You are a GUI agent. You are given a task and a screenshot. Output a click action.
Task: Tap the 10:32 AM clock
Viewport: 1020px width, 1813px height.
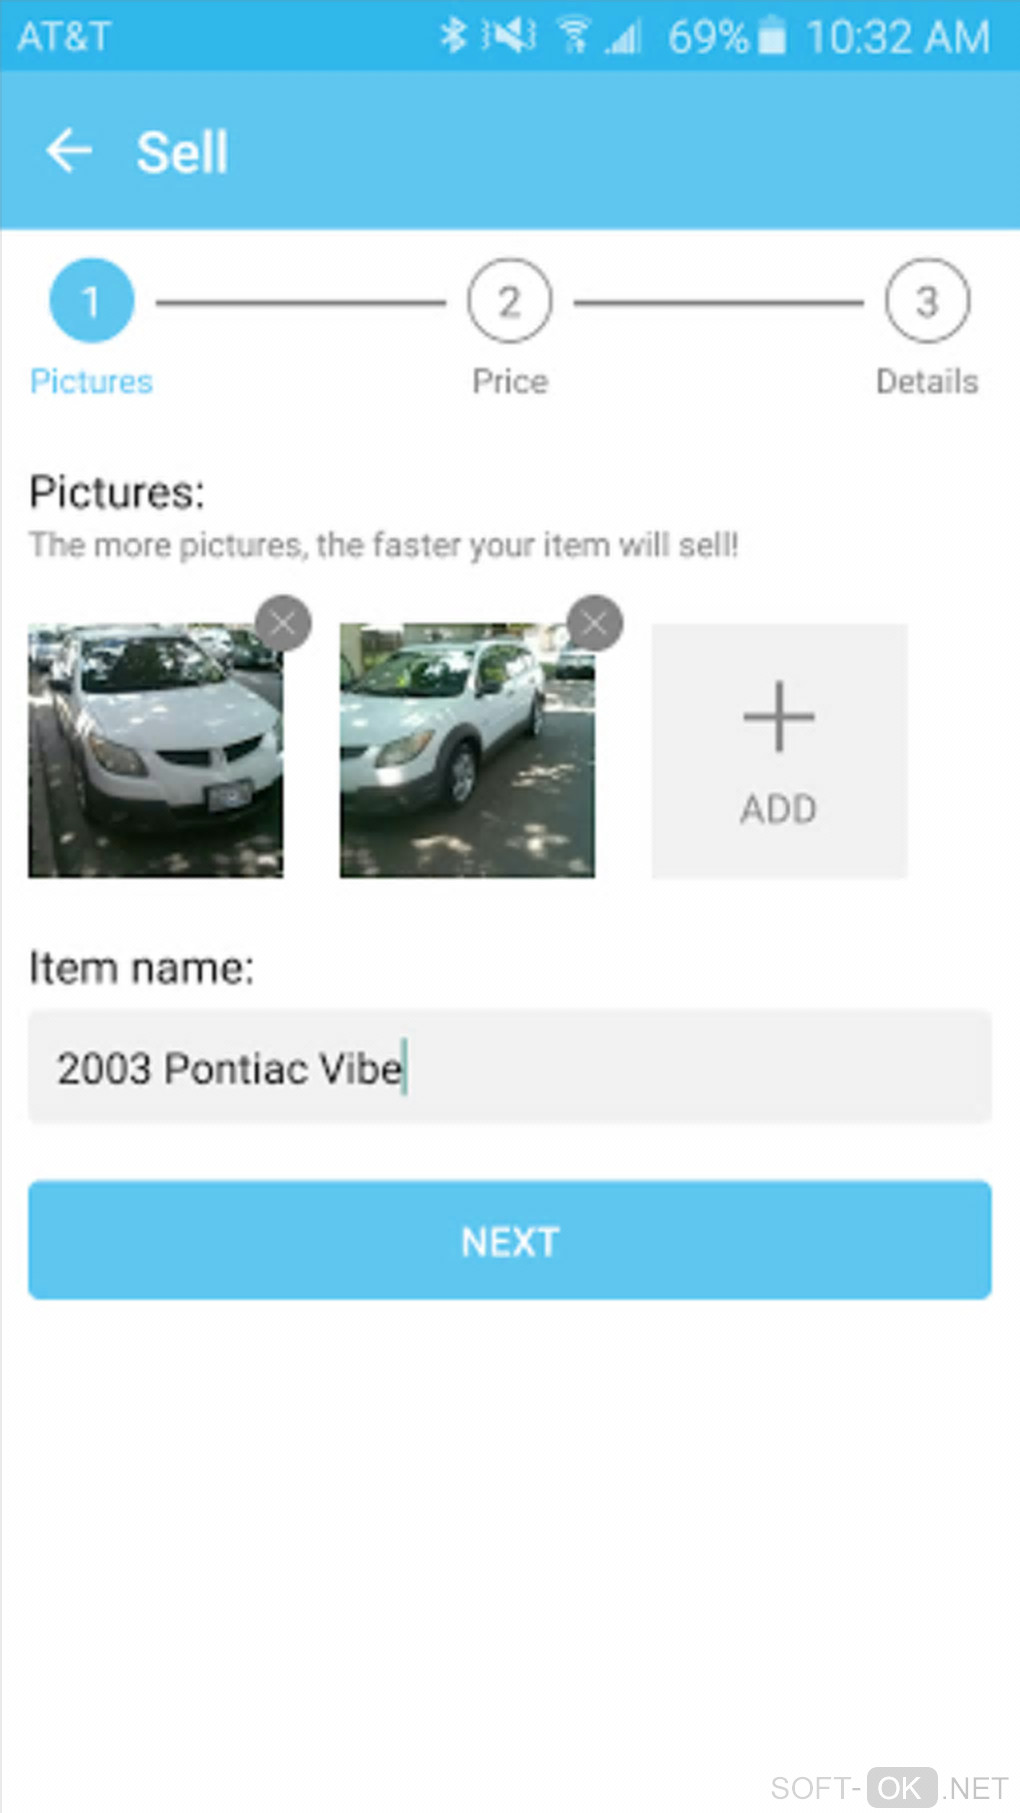[897, 37]
